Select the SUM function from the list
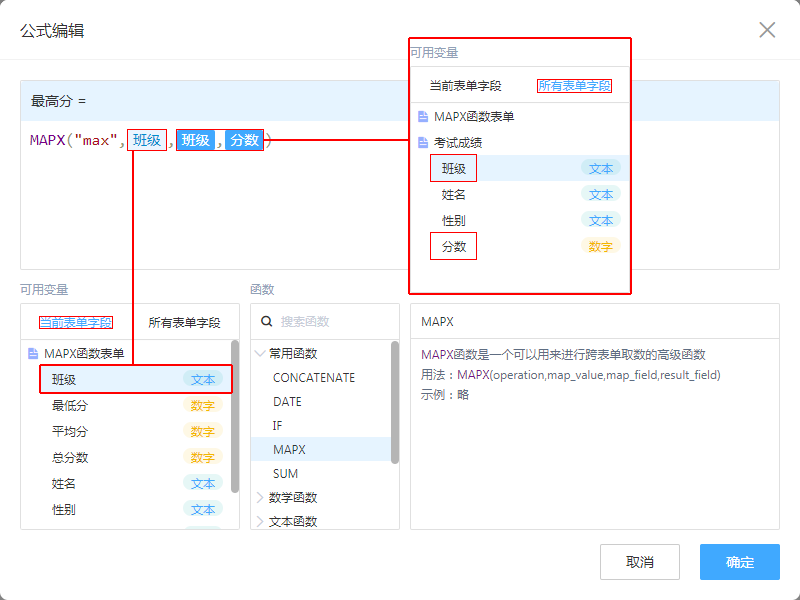Viewport: 800px width, 600px height. coord(285,474)
